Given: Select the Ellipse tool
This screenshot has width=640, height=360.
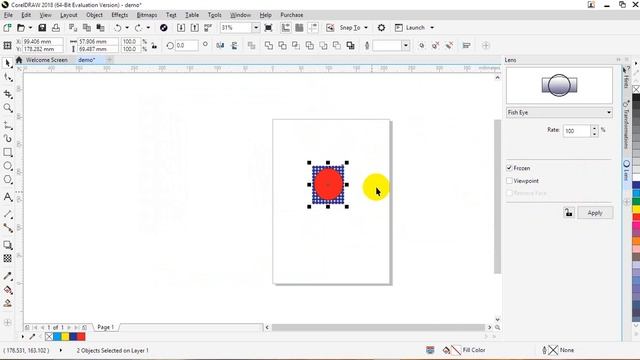Looking at the screenshot, I should (7, 166).
